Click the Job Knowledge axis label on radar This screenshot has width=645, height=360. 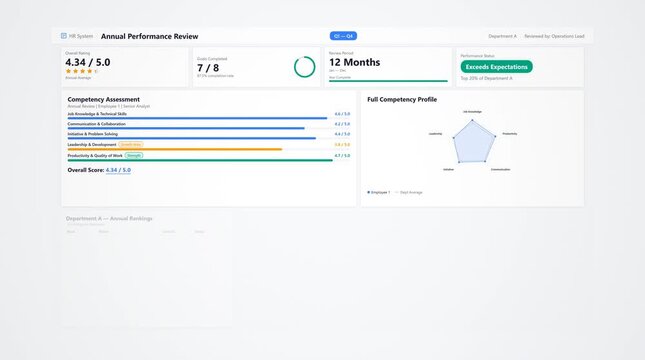pyautogui.click(x=472, y=111)
